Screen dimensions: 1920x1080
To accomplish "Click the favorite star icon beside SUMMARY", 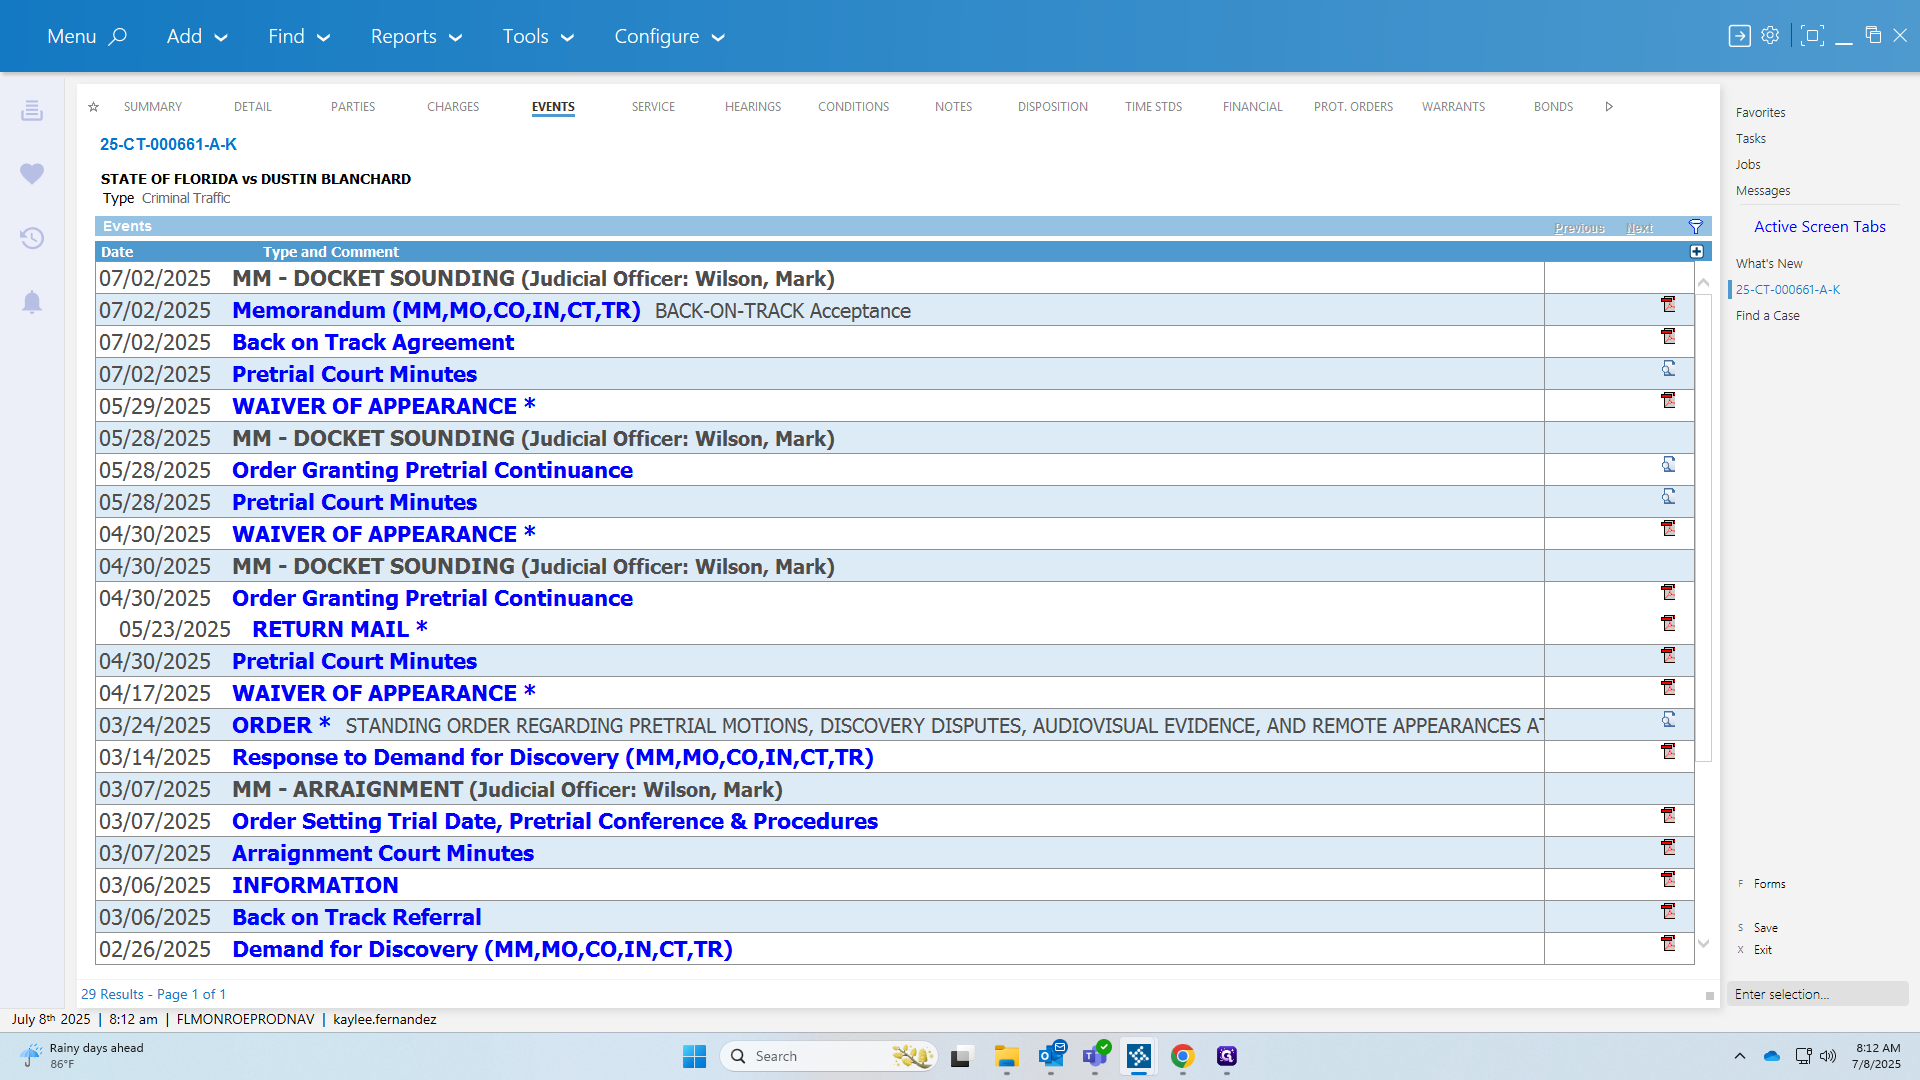I will 93,107.
